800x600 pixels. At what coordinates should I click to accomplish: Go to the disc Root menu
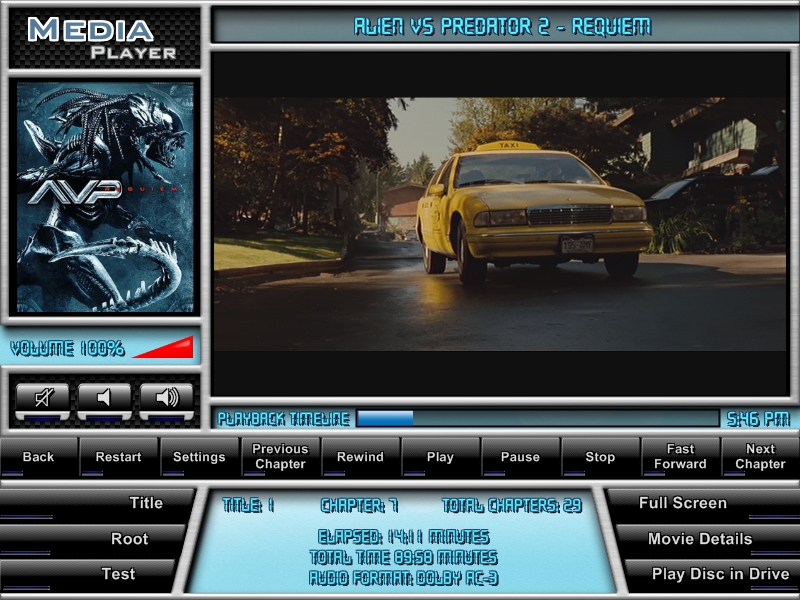[92, 539]
